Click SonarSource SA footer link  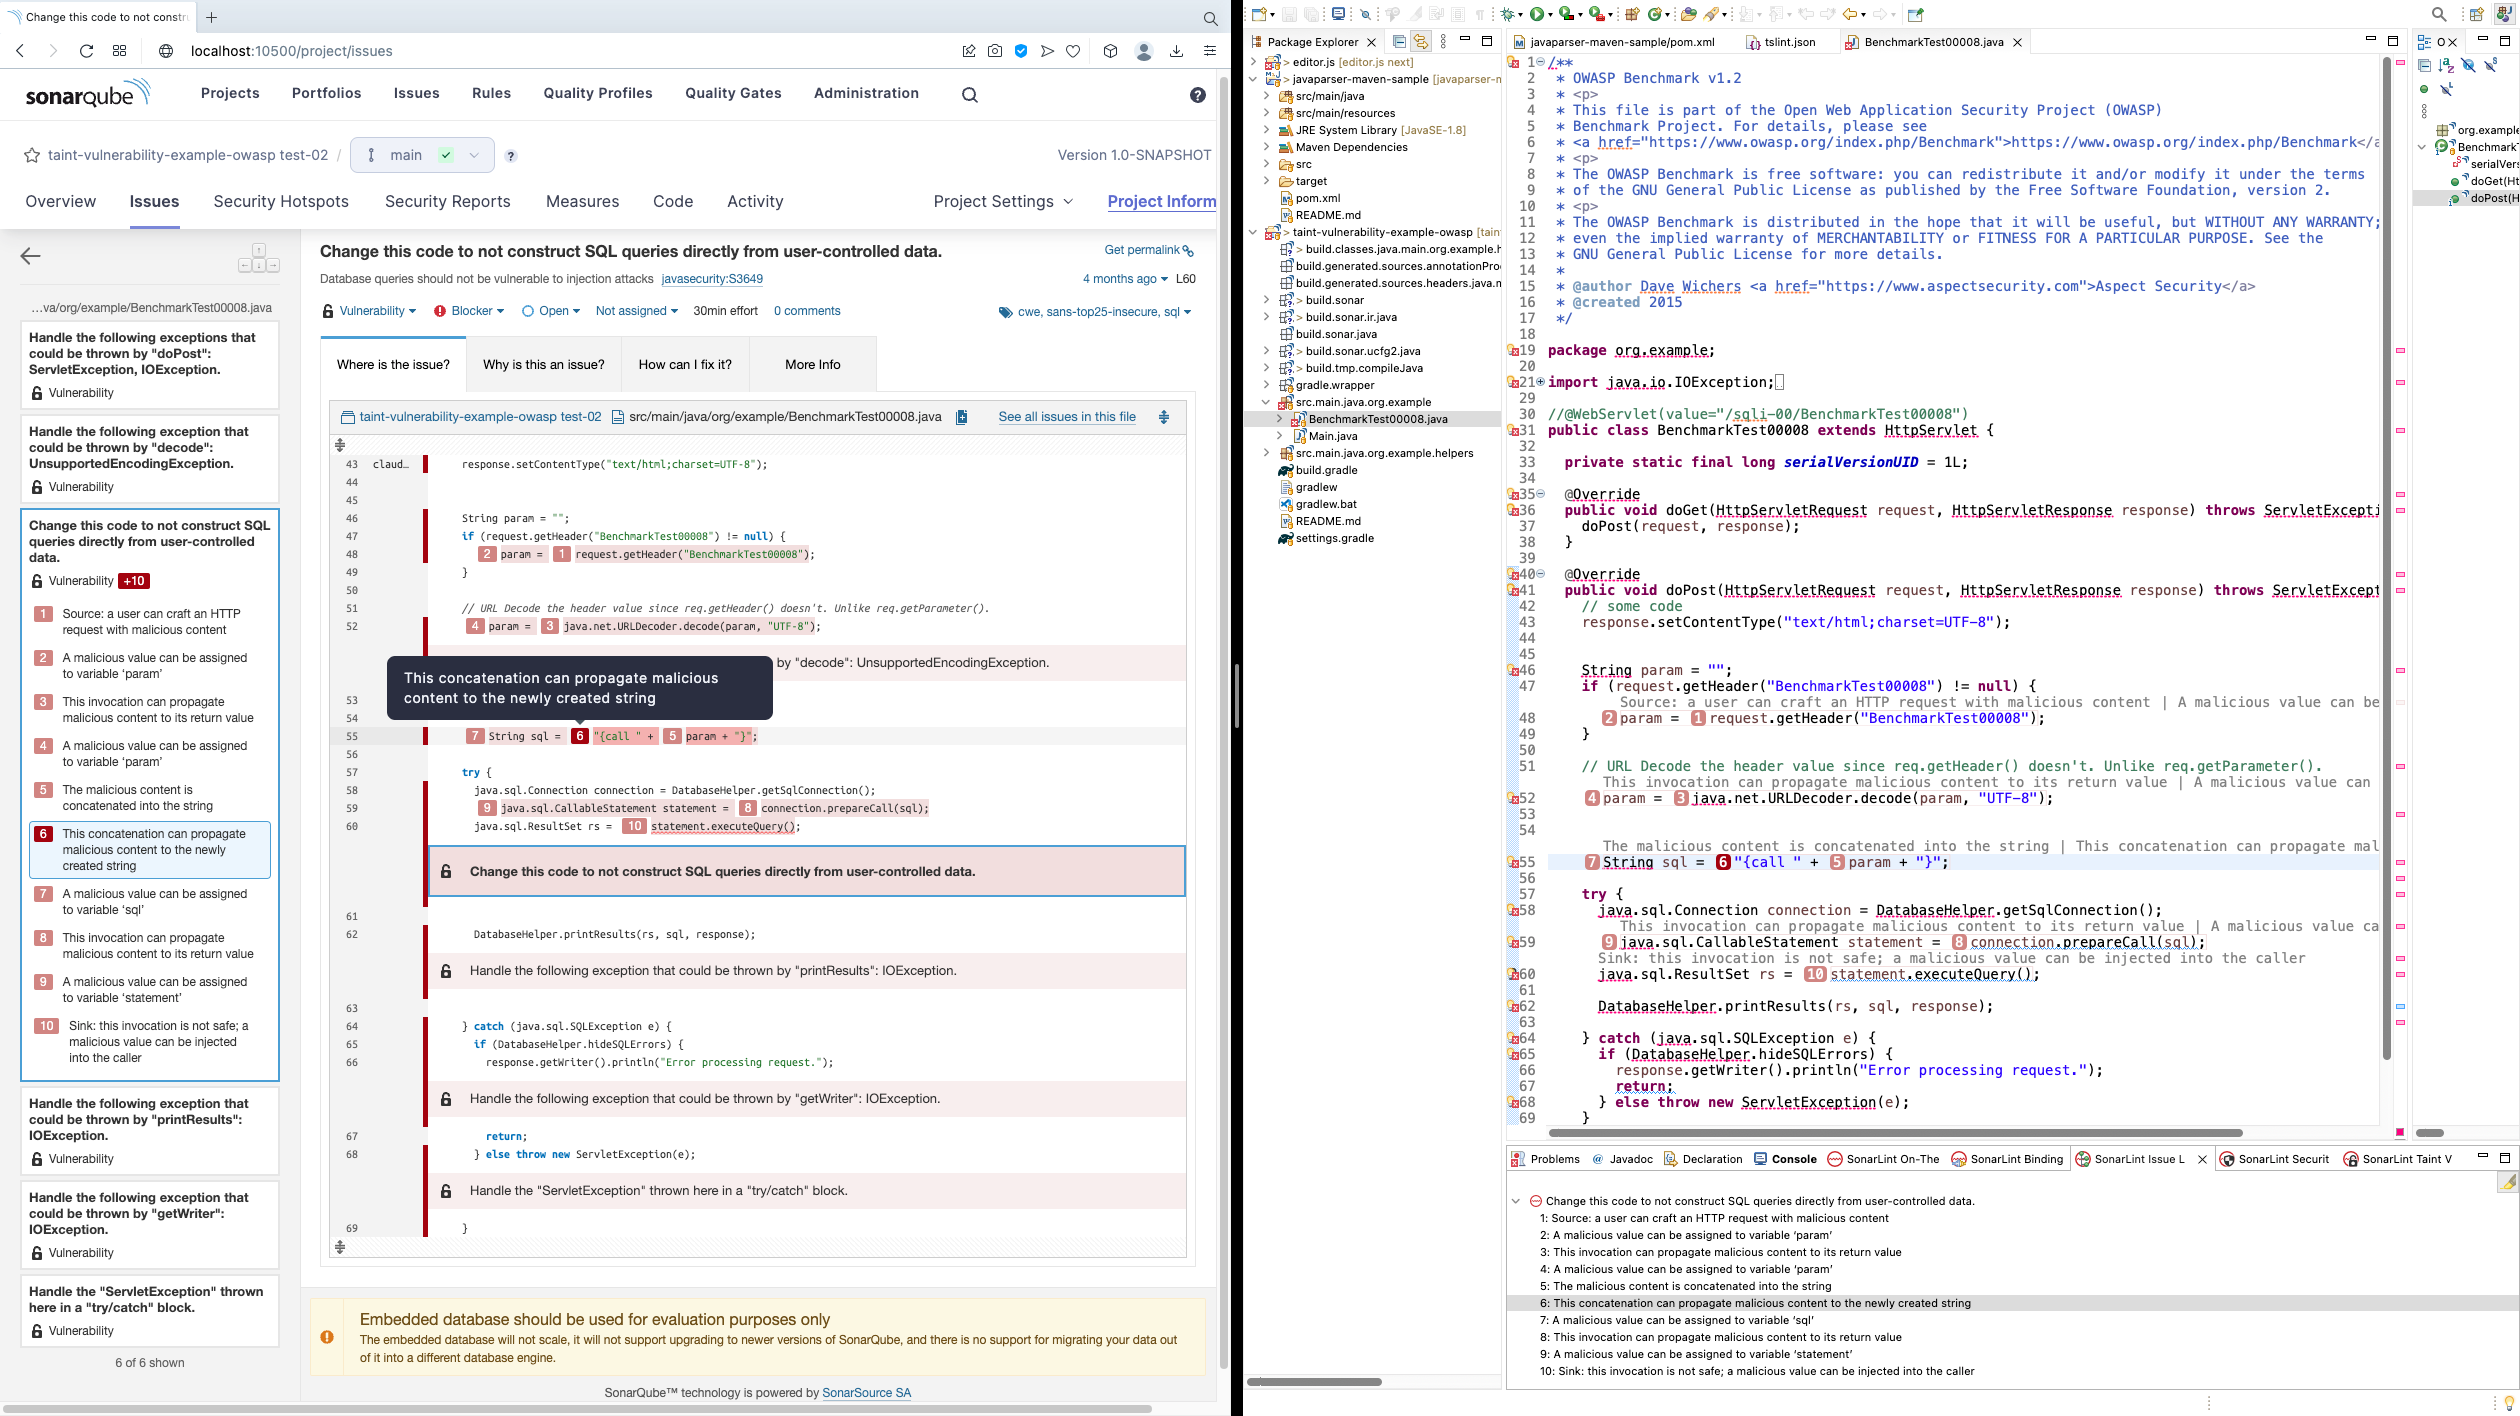pyautogui.click(x=867, y=1393)
